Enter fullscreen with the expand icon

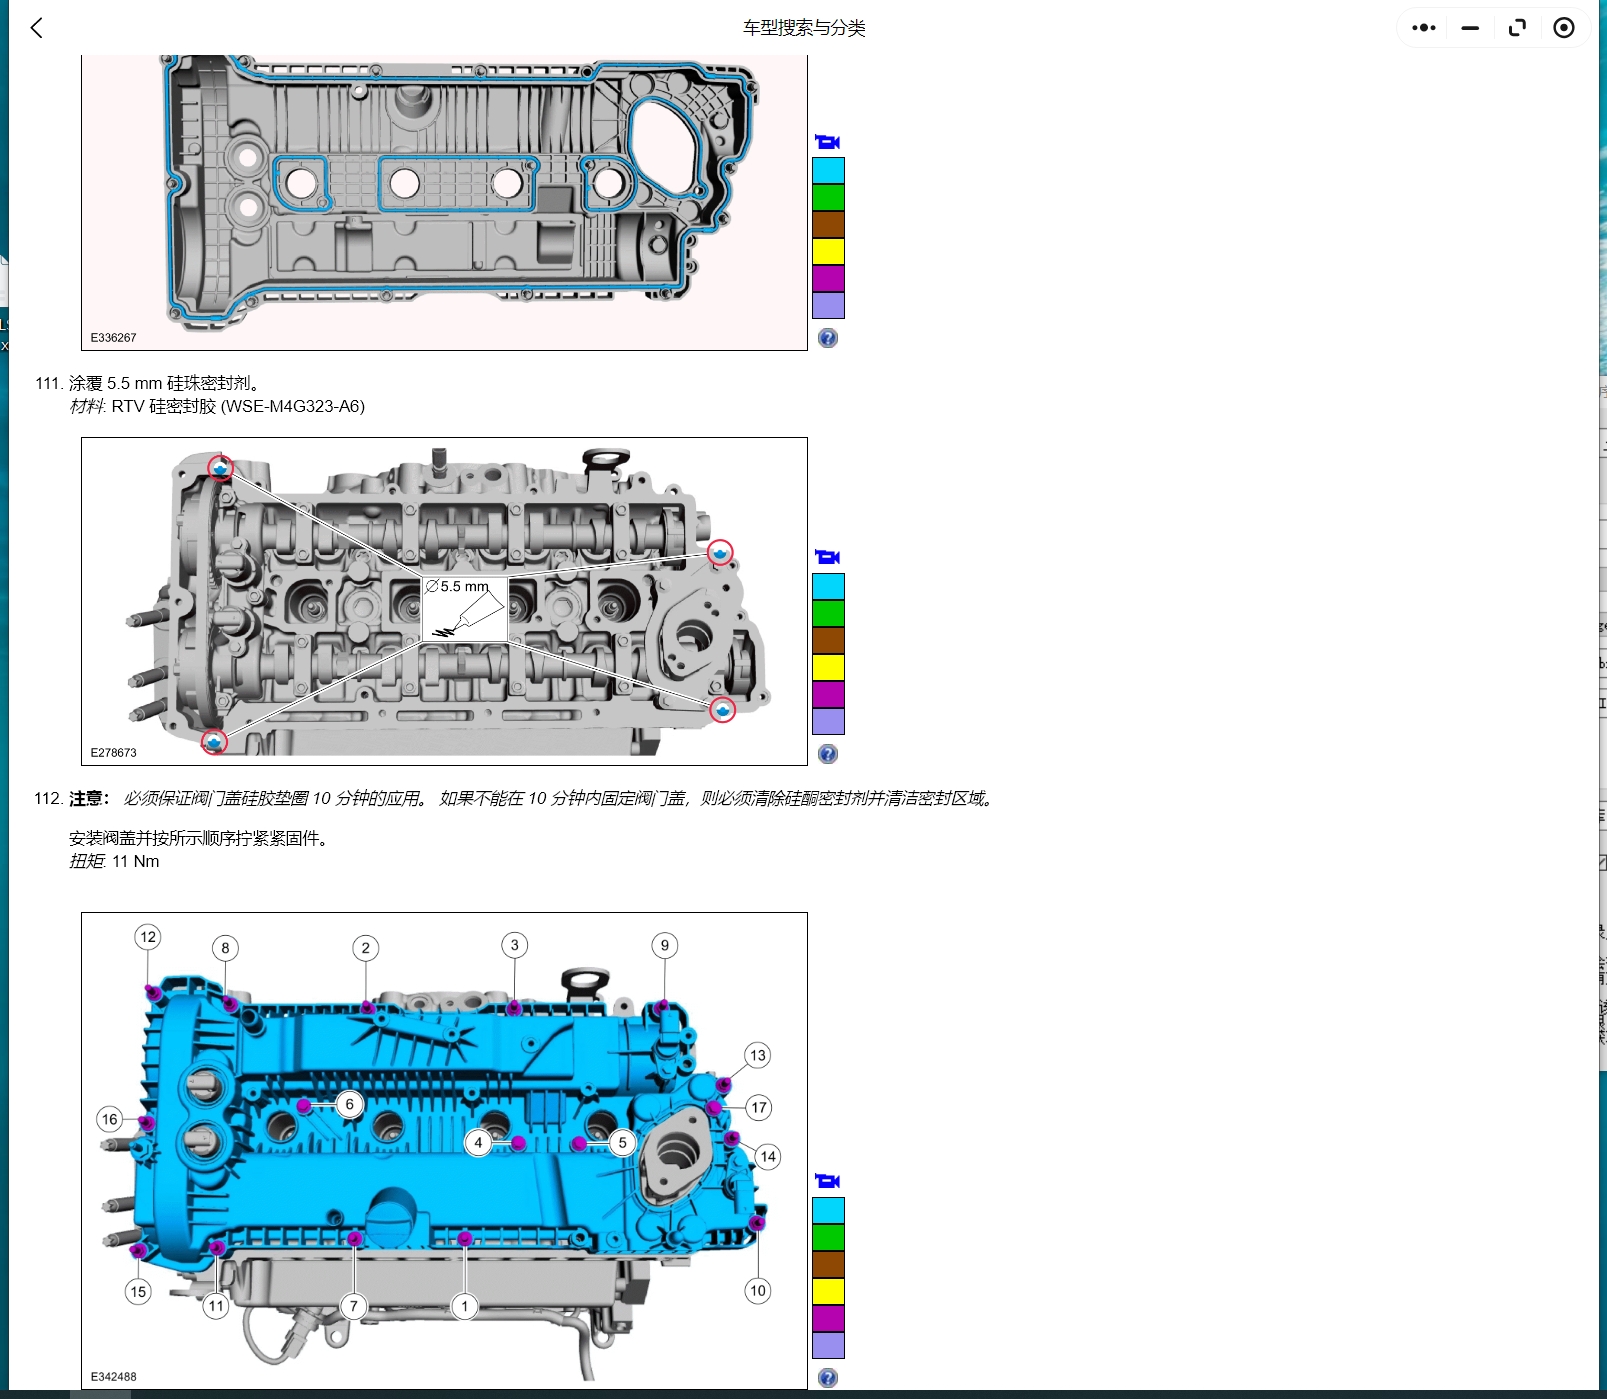[1516, 27]
